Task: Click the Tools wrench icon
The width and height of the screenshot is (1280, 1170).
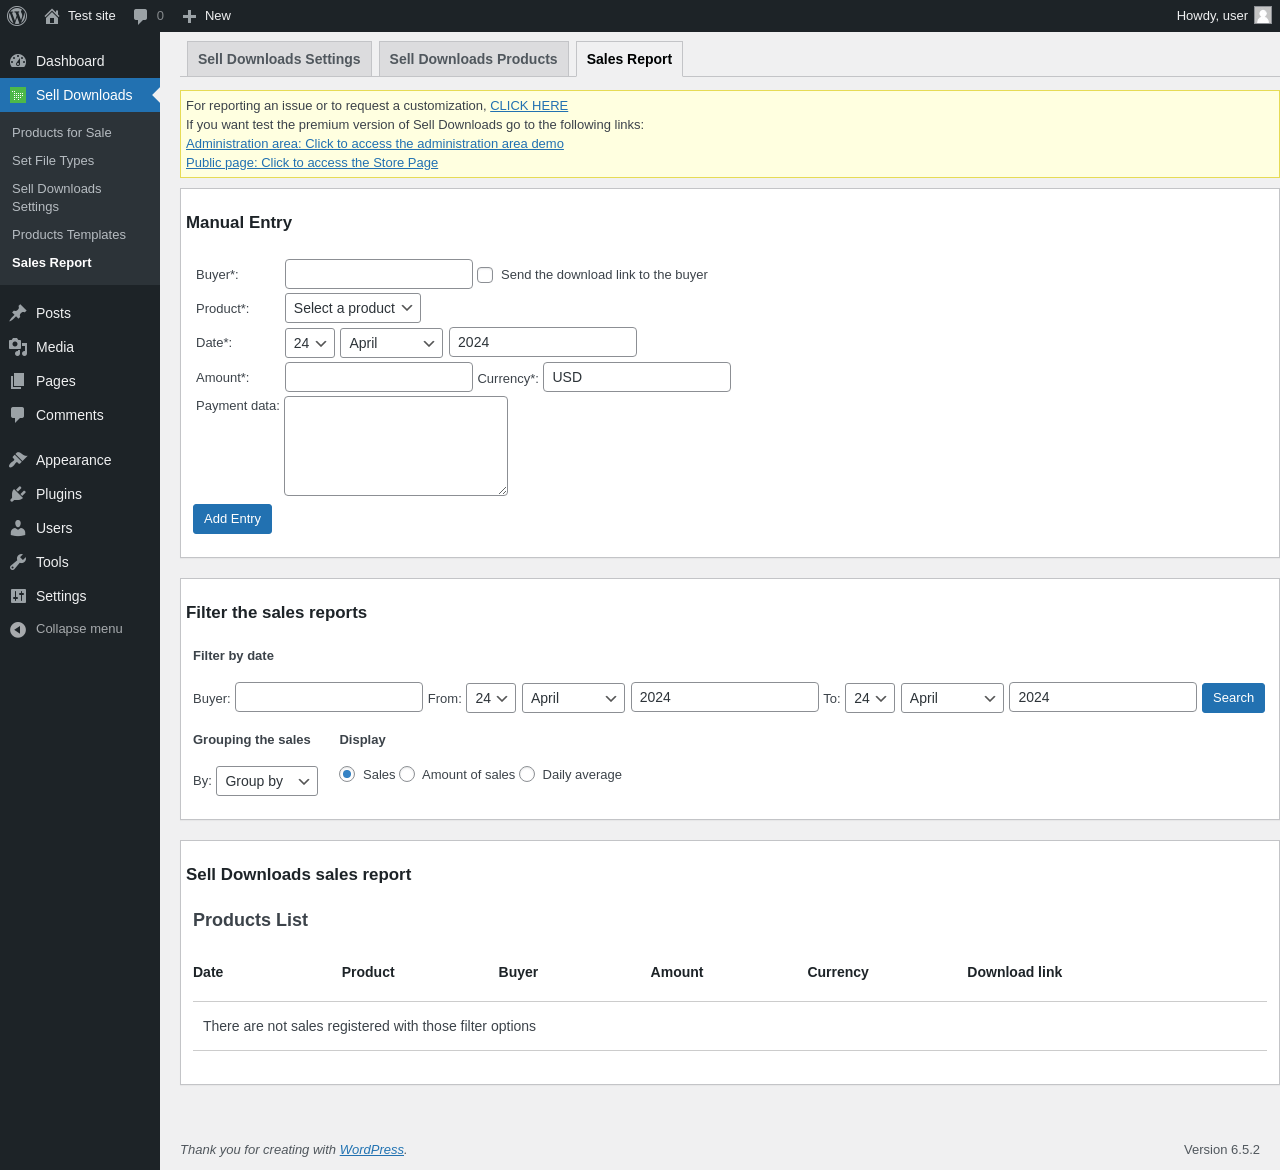Action: 18,562
